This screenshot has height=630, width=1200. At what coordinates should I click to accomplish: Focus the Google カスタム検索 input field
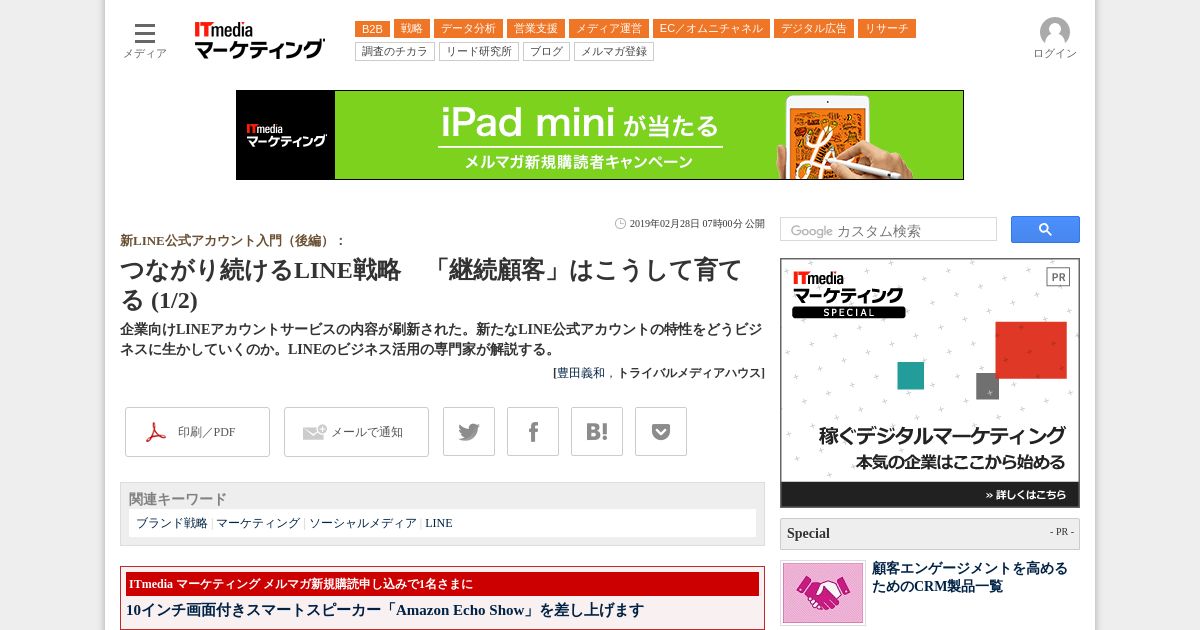click(x=888, y=230)
